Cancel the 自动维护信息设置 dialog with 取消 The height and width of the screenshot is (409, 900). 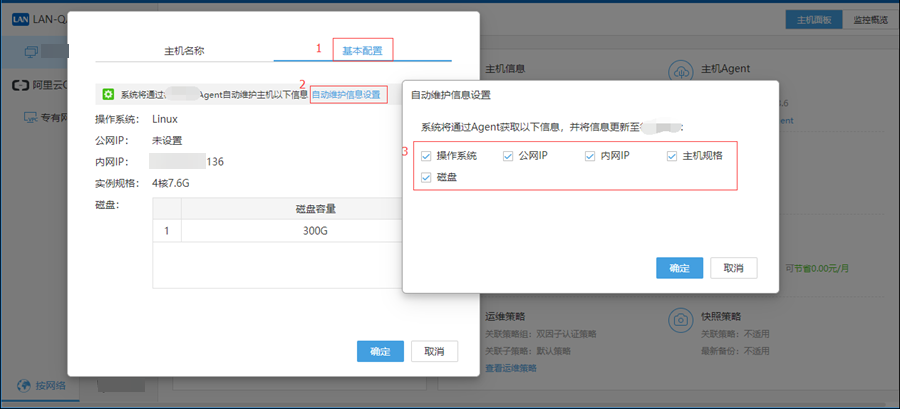tap(733, 268)
